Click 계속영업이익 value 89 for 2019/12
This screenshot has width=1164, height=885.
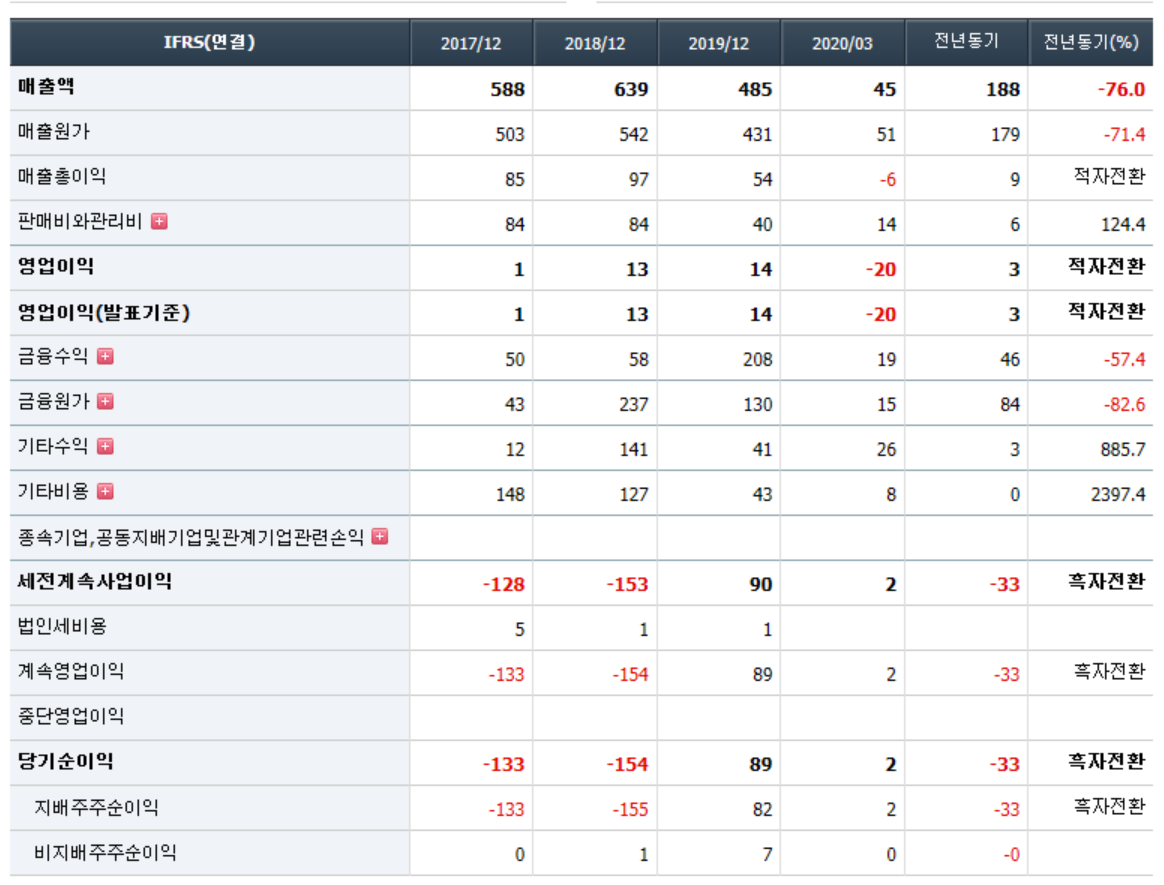[x=762, y=675]
